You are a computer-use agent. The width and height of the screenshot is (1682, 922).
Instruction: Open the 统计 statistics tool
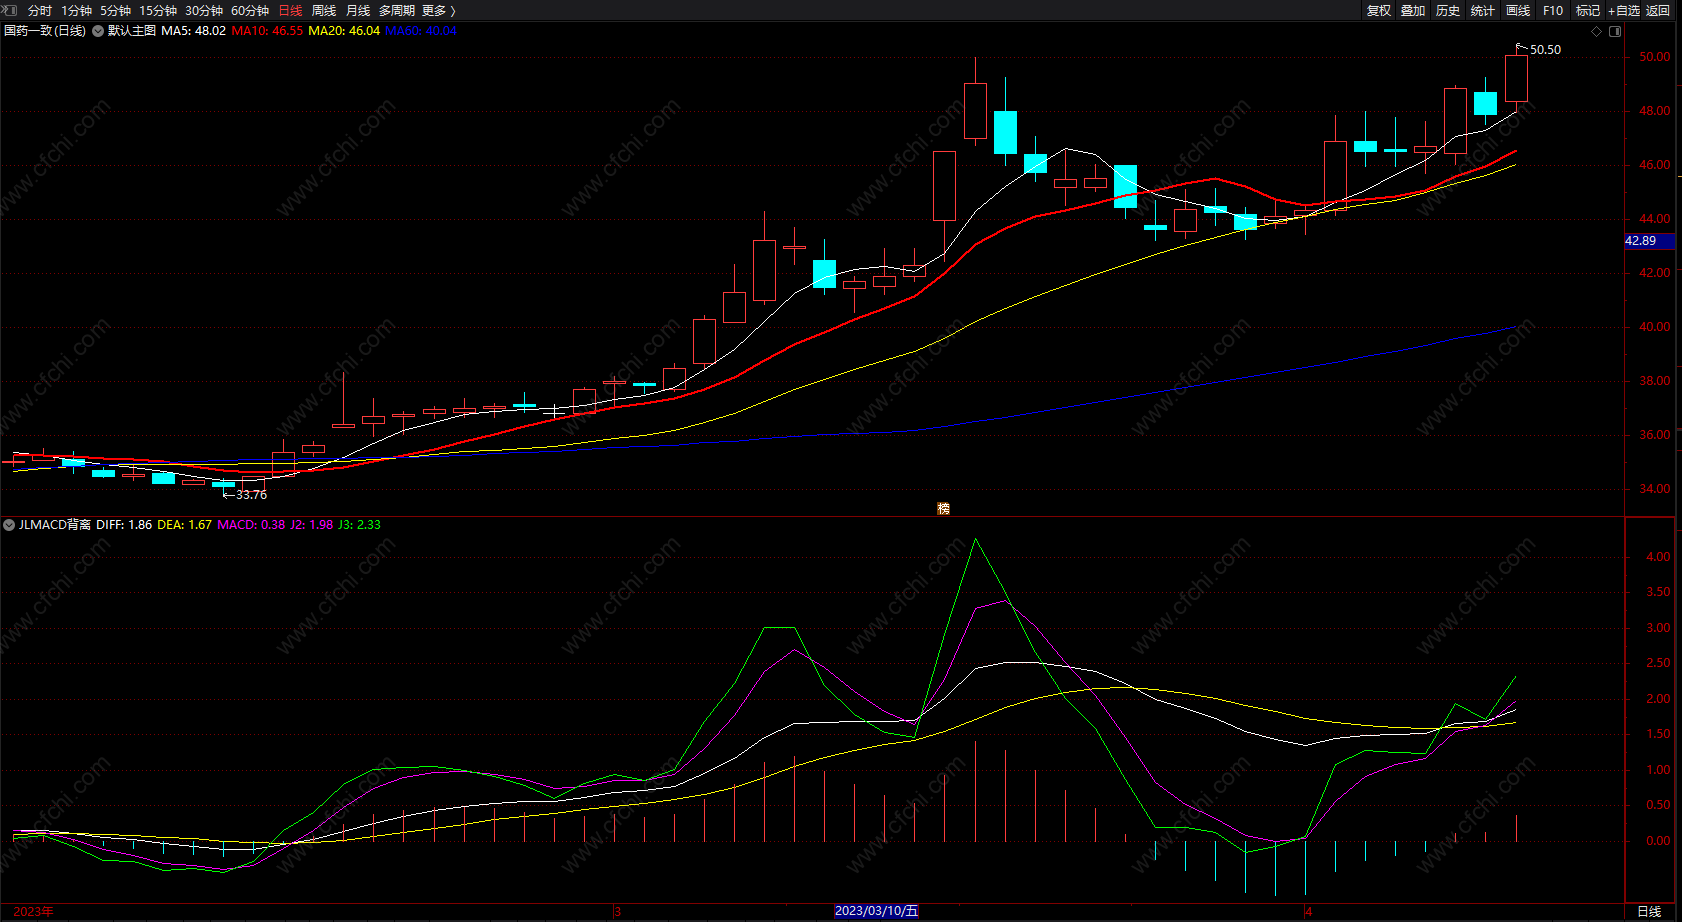[1483, 10]
